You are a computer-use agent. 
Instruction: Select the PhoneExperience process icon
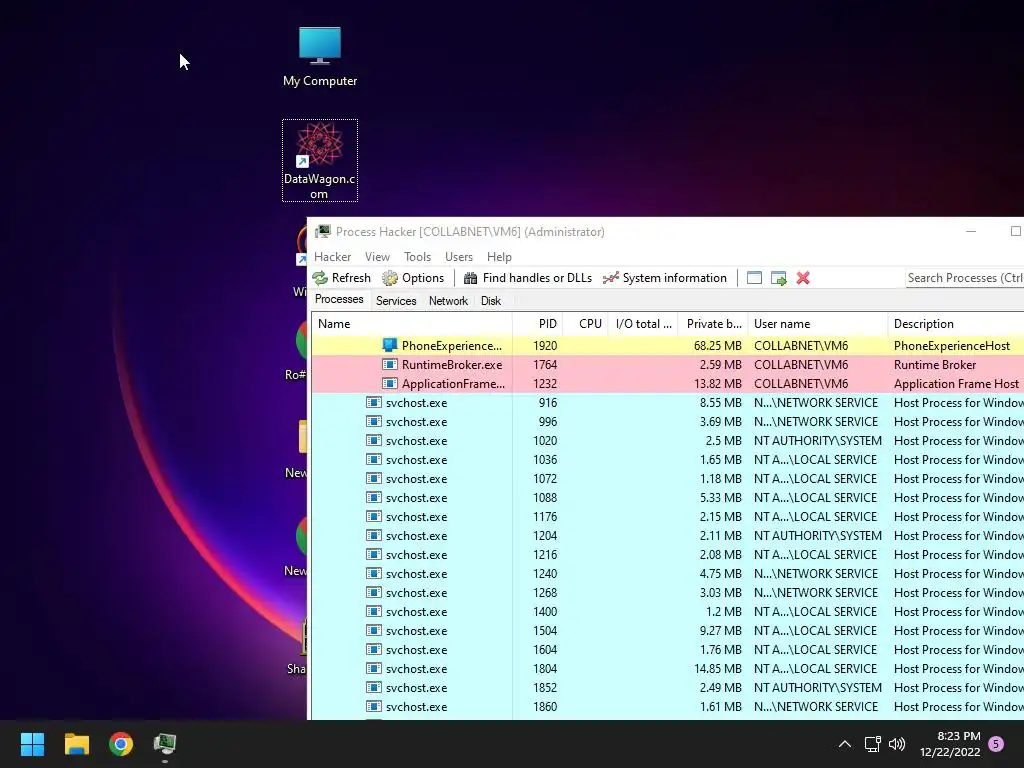point(390,345)
